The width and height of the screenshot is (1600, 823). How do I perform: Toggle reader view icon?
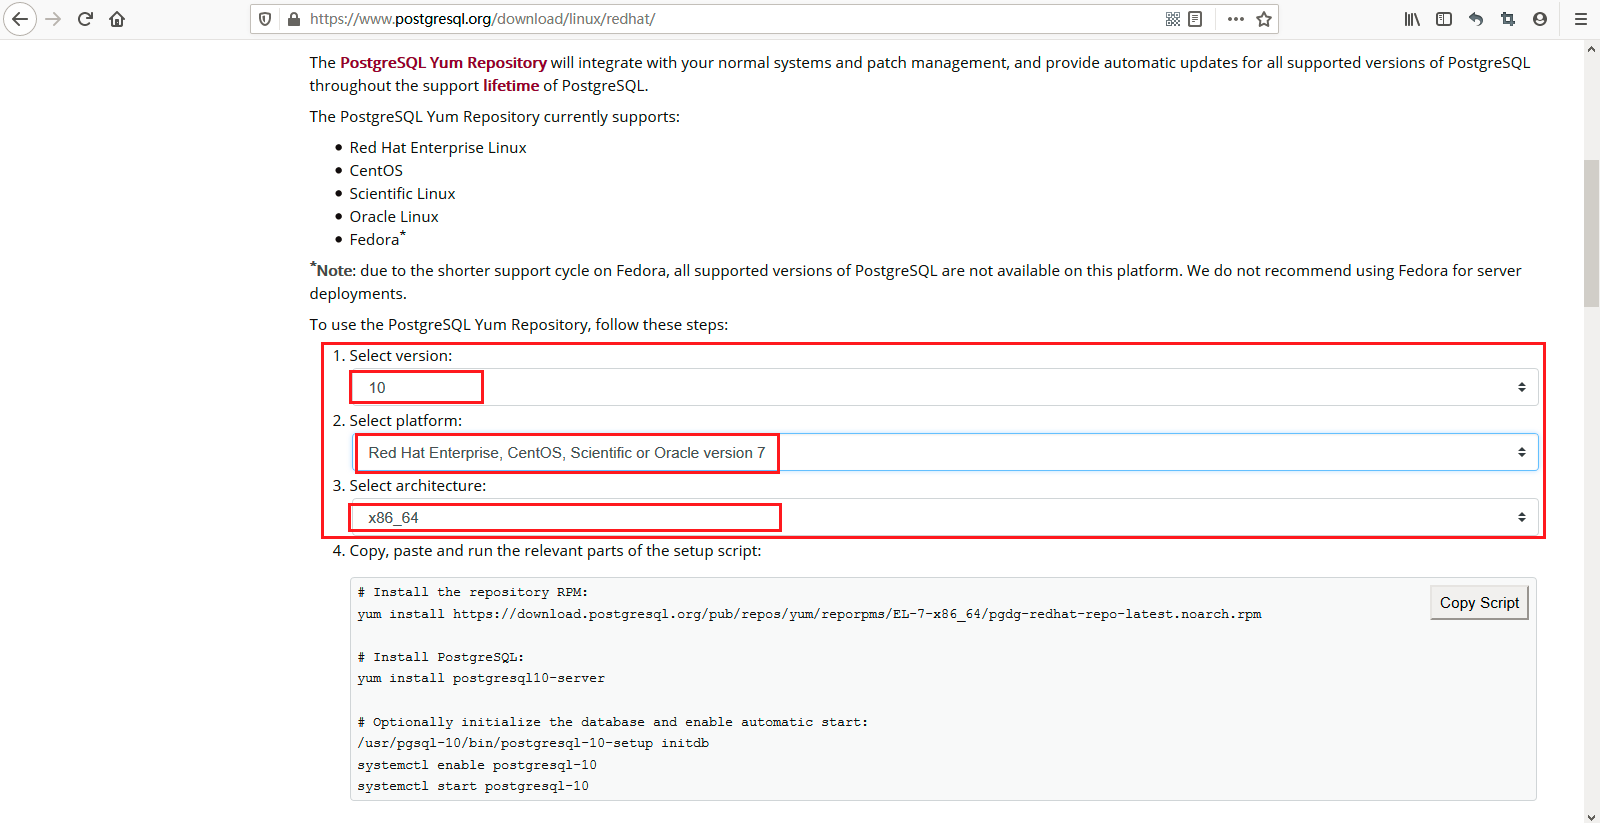[x=1195, y=19]
